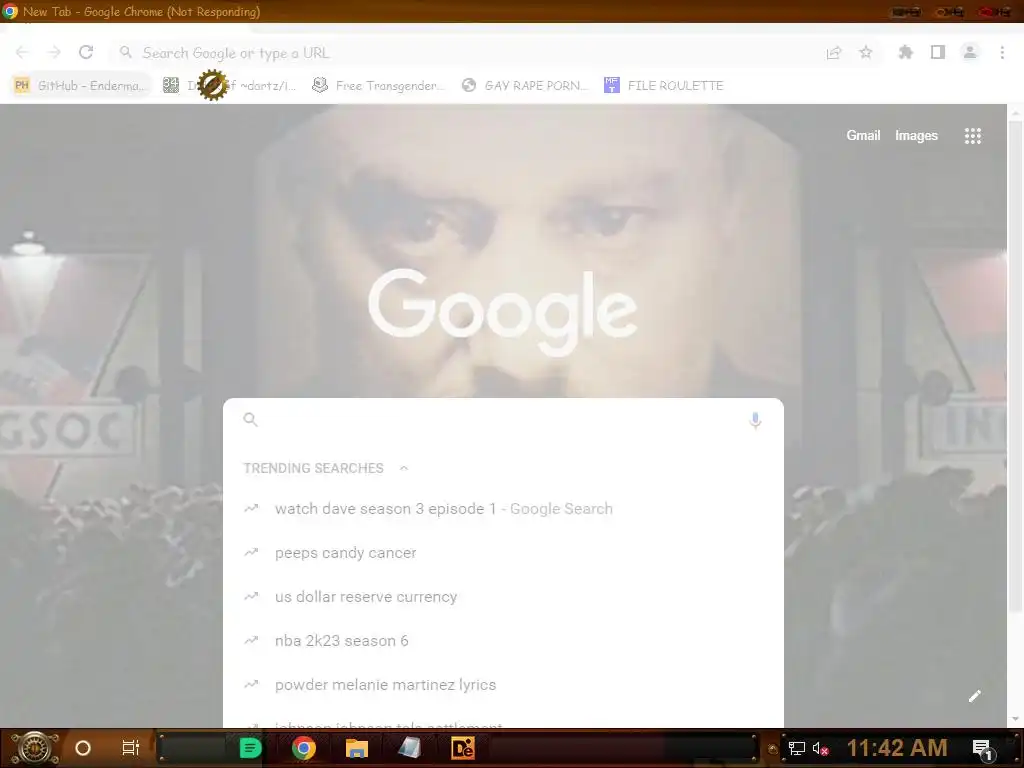Screen dimensions: 1024x768
Task: Show the Chrome side panel
Action: pos(938,52)
